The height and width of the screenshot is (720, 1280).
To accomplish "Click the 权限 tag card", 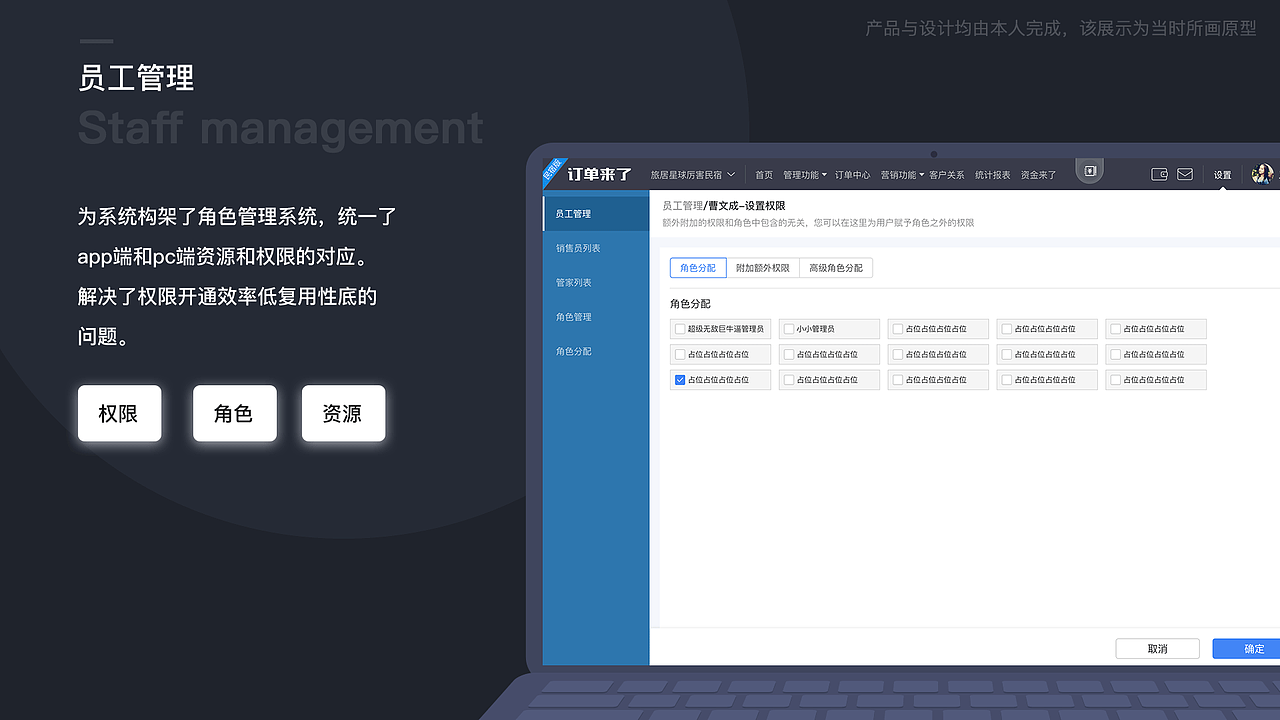I will coord(119,414).
